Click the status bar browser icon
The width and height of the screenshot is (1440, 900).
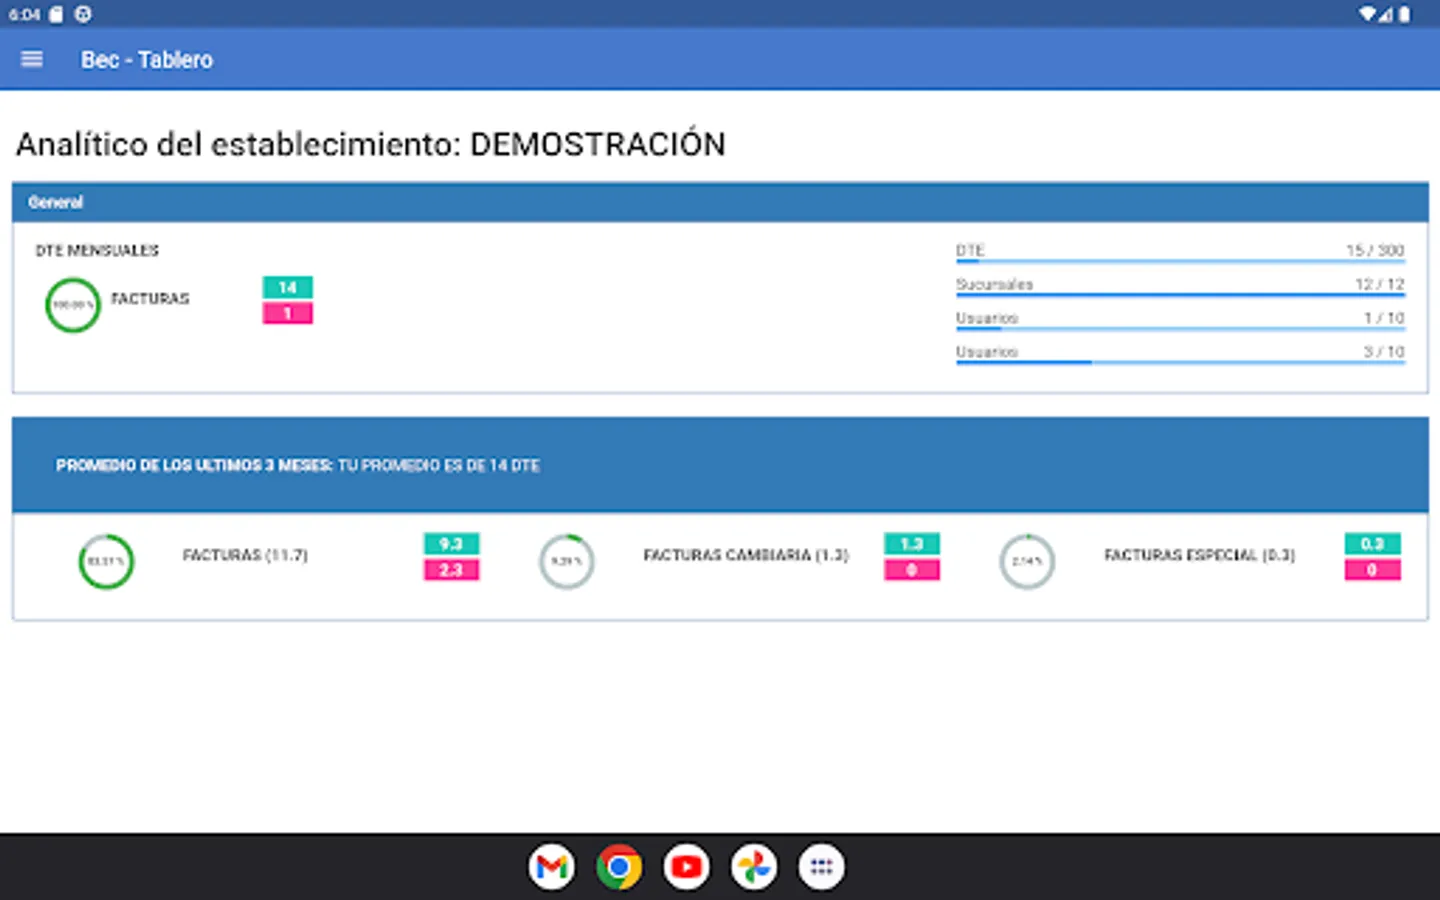pyautogui.click(x=82, y=14)
